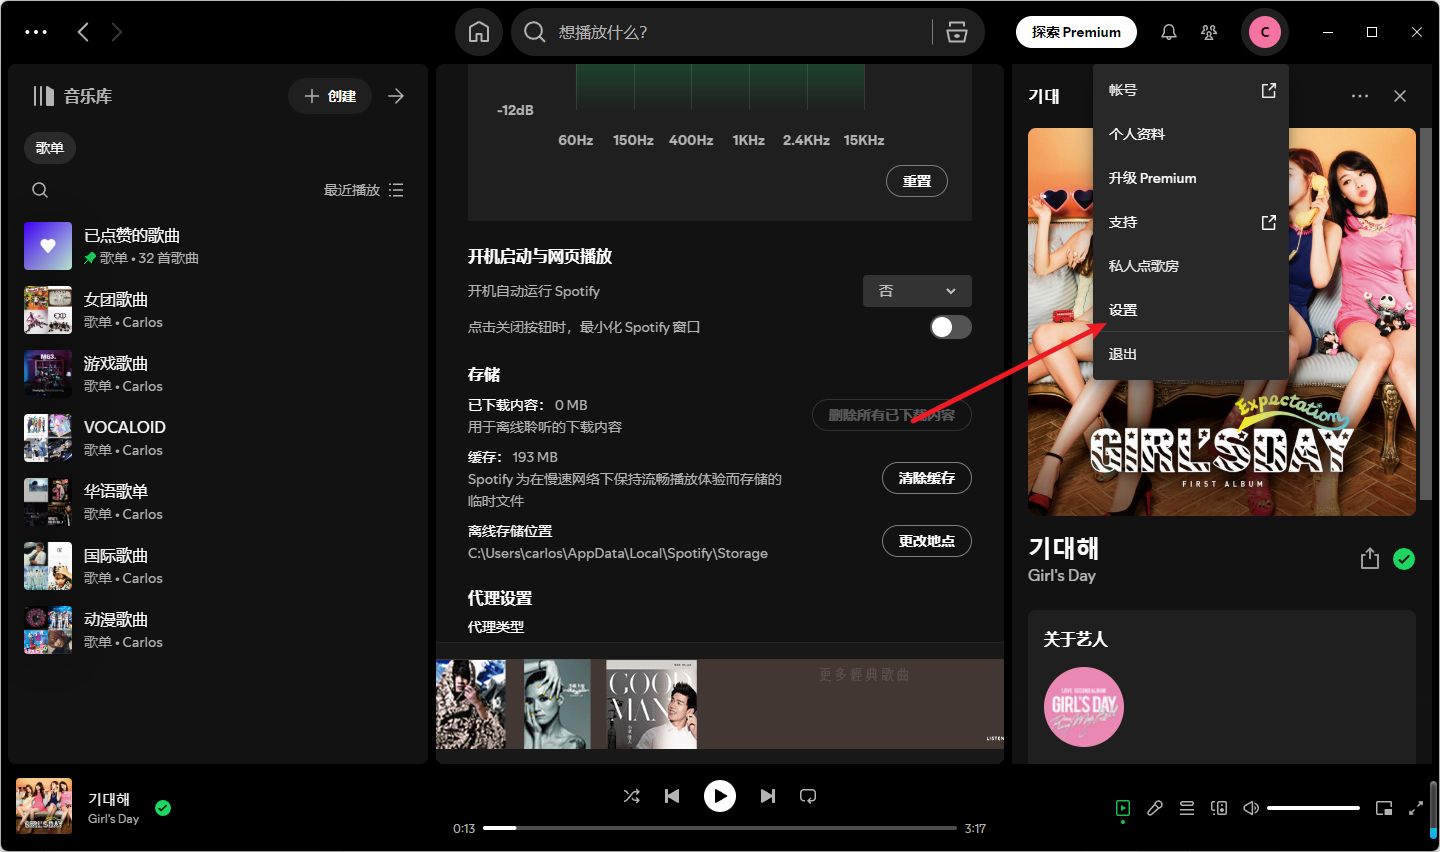Viewport: 1440px width, 852px height.
Task: Open the 已点赞的歌曲 playlist
Action: click(218, 246)
